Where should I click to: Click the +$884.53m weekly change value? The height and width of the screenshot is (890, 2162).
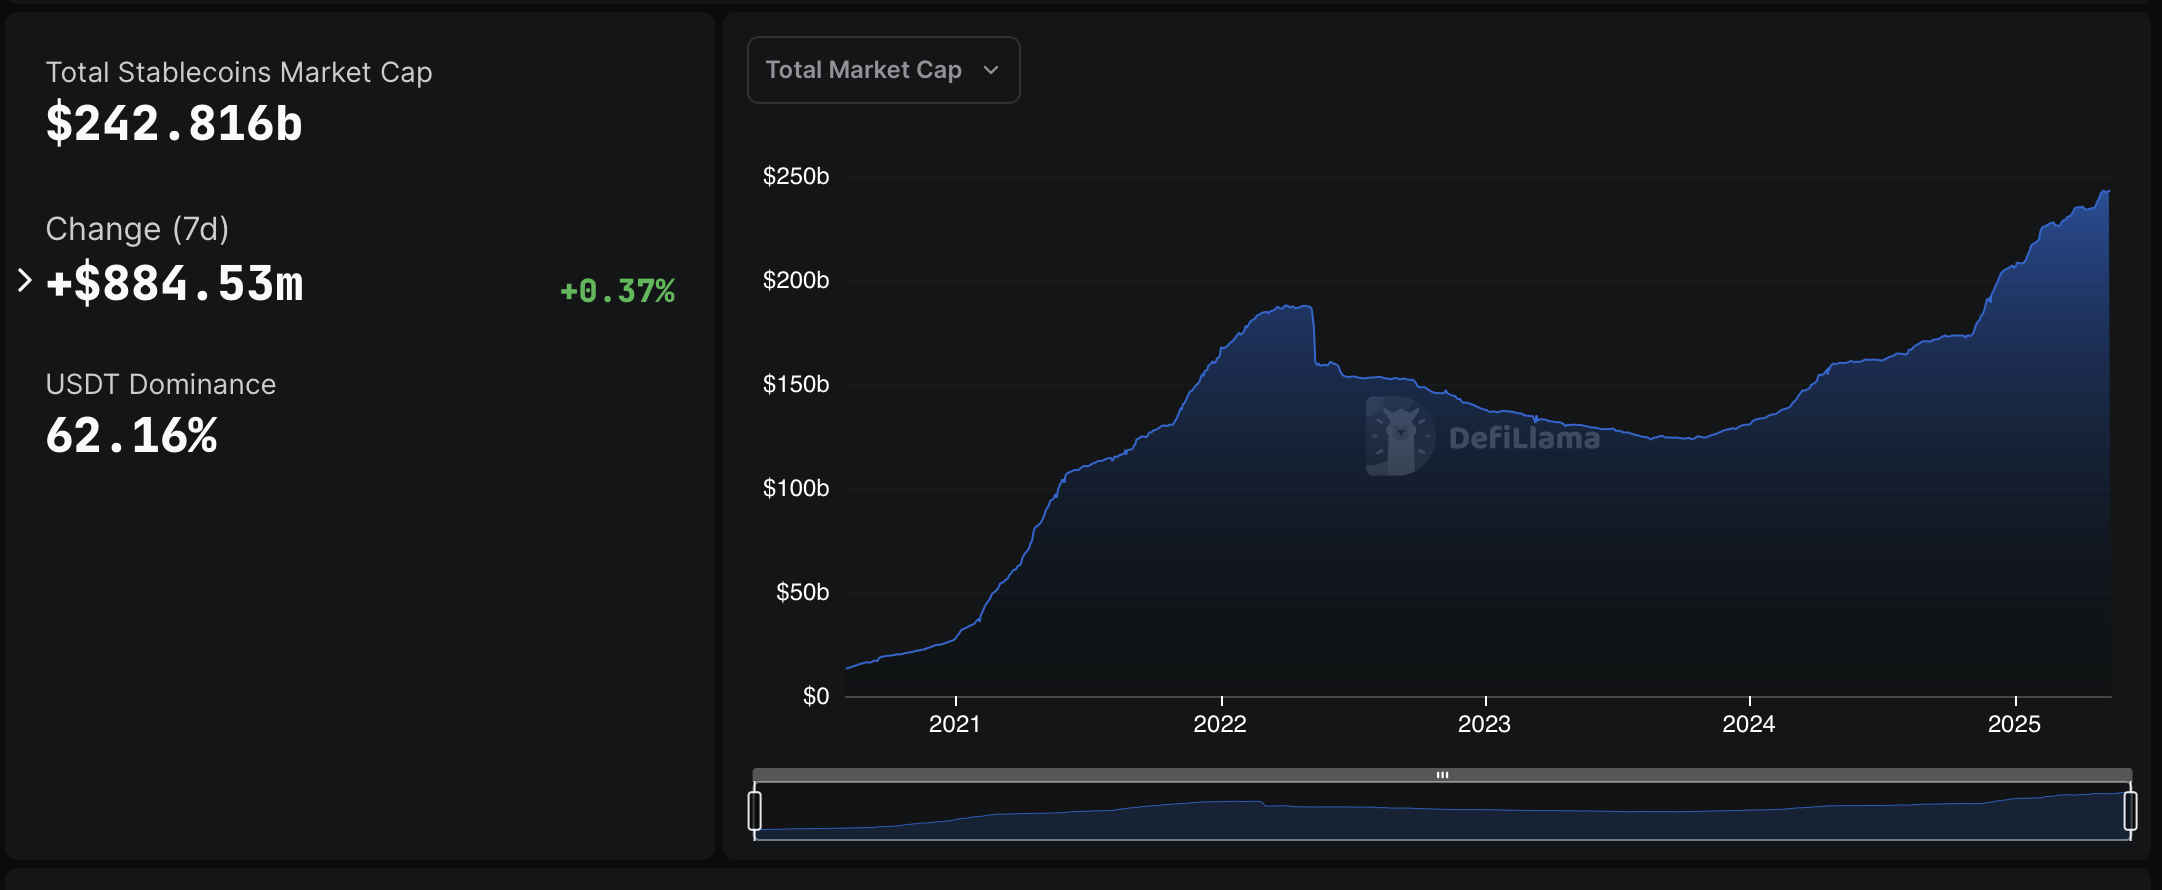(x=174, y=284)
